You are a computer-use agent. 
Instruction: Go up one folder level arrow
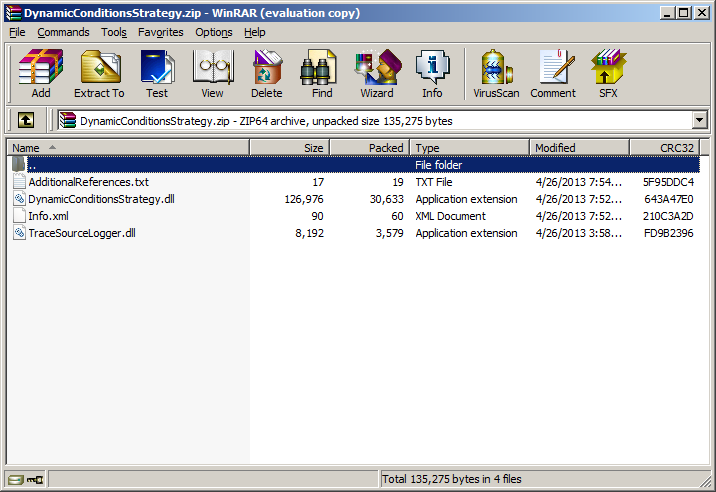coord(26,121)
